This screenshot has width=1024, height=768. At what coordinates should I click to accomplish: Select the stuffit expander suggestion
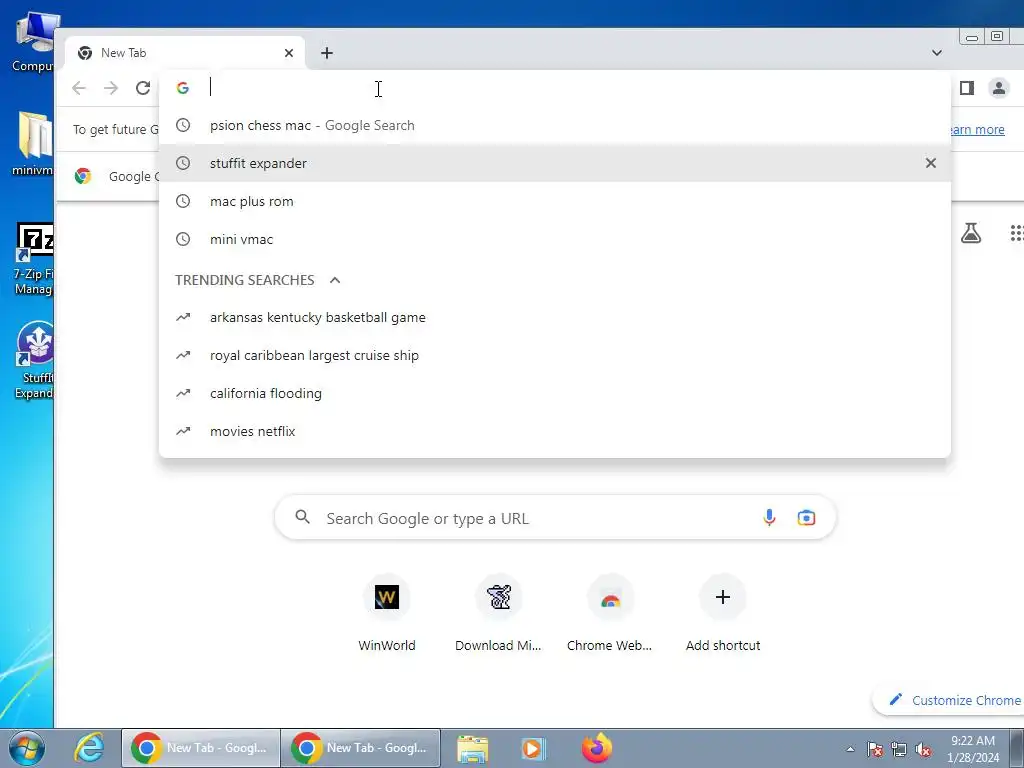(555, 163)
